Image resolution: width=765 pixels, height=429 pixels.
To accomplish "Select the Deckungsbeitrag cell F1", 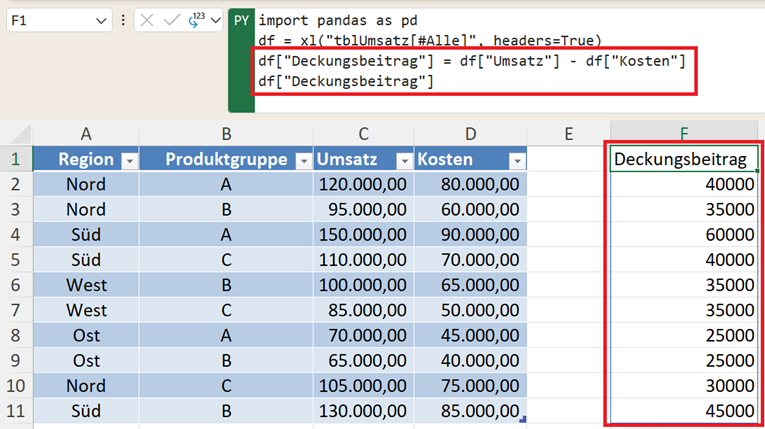I will tap(684, 159).
